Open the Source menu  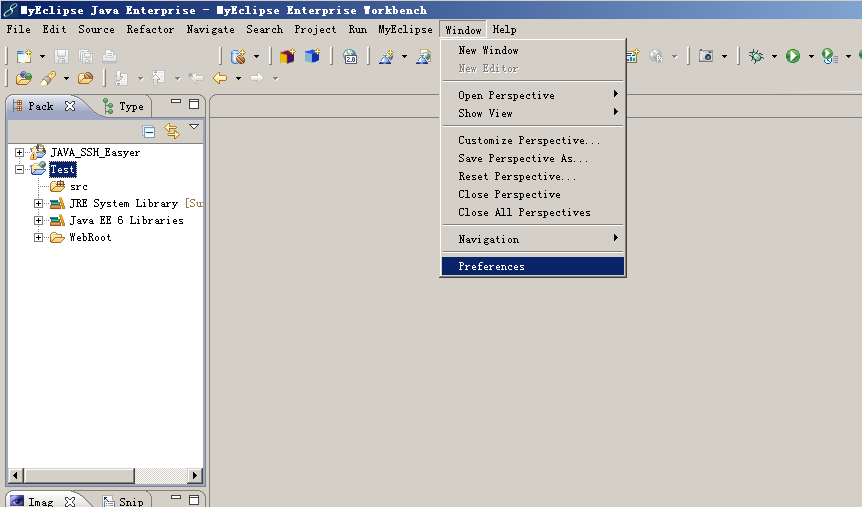pos(96,29)
